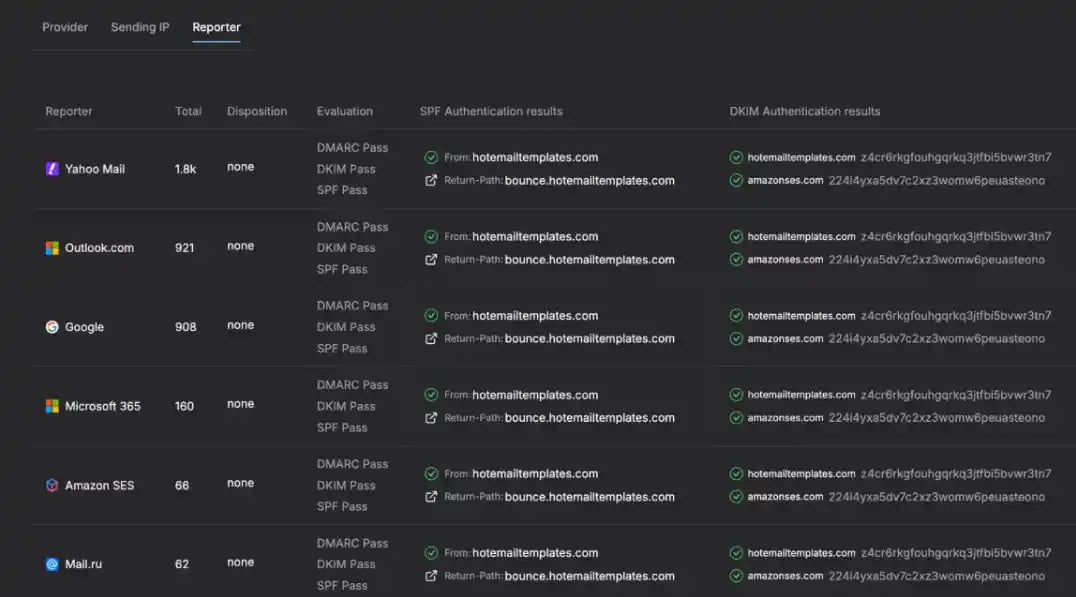Click SPF Pass in Google row

[x=342, y=349]
